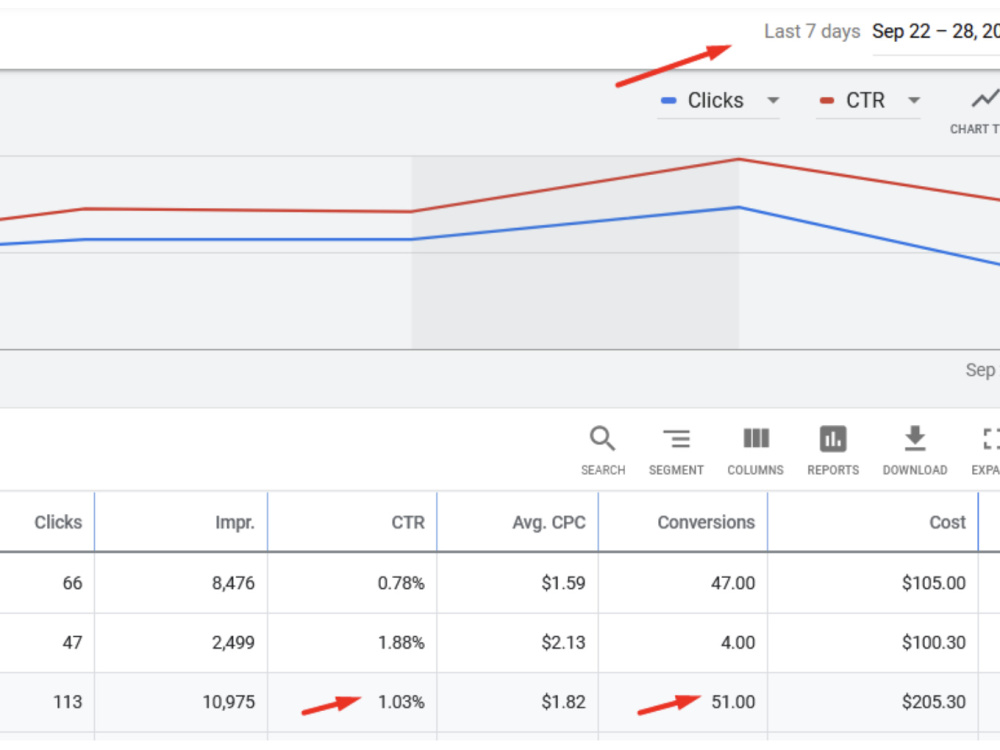
Task: Open the date range Sep 22 – 28 selector
Action: click(936, 31)
